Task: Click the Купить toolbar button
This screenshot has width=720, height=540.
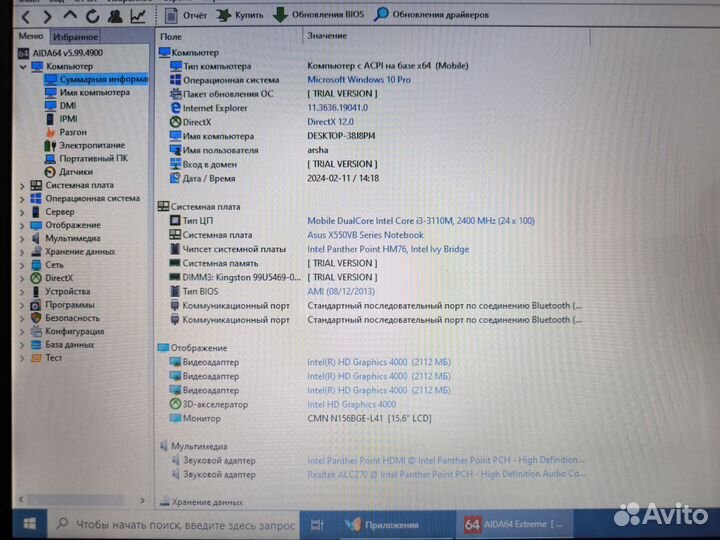Action: pos(240,15)
